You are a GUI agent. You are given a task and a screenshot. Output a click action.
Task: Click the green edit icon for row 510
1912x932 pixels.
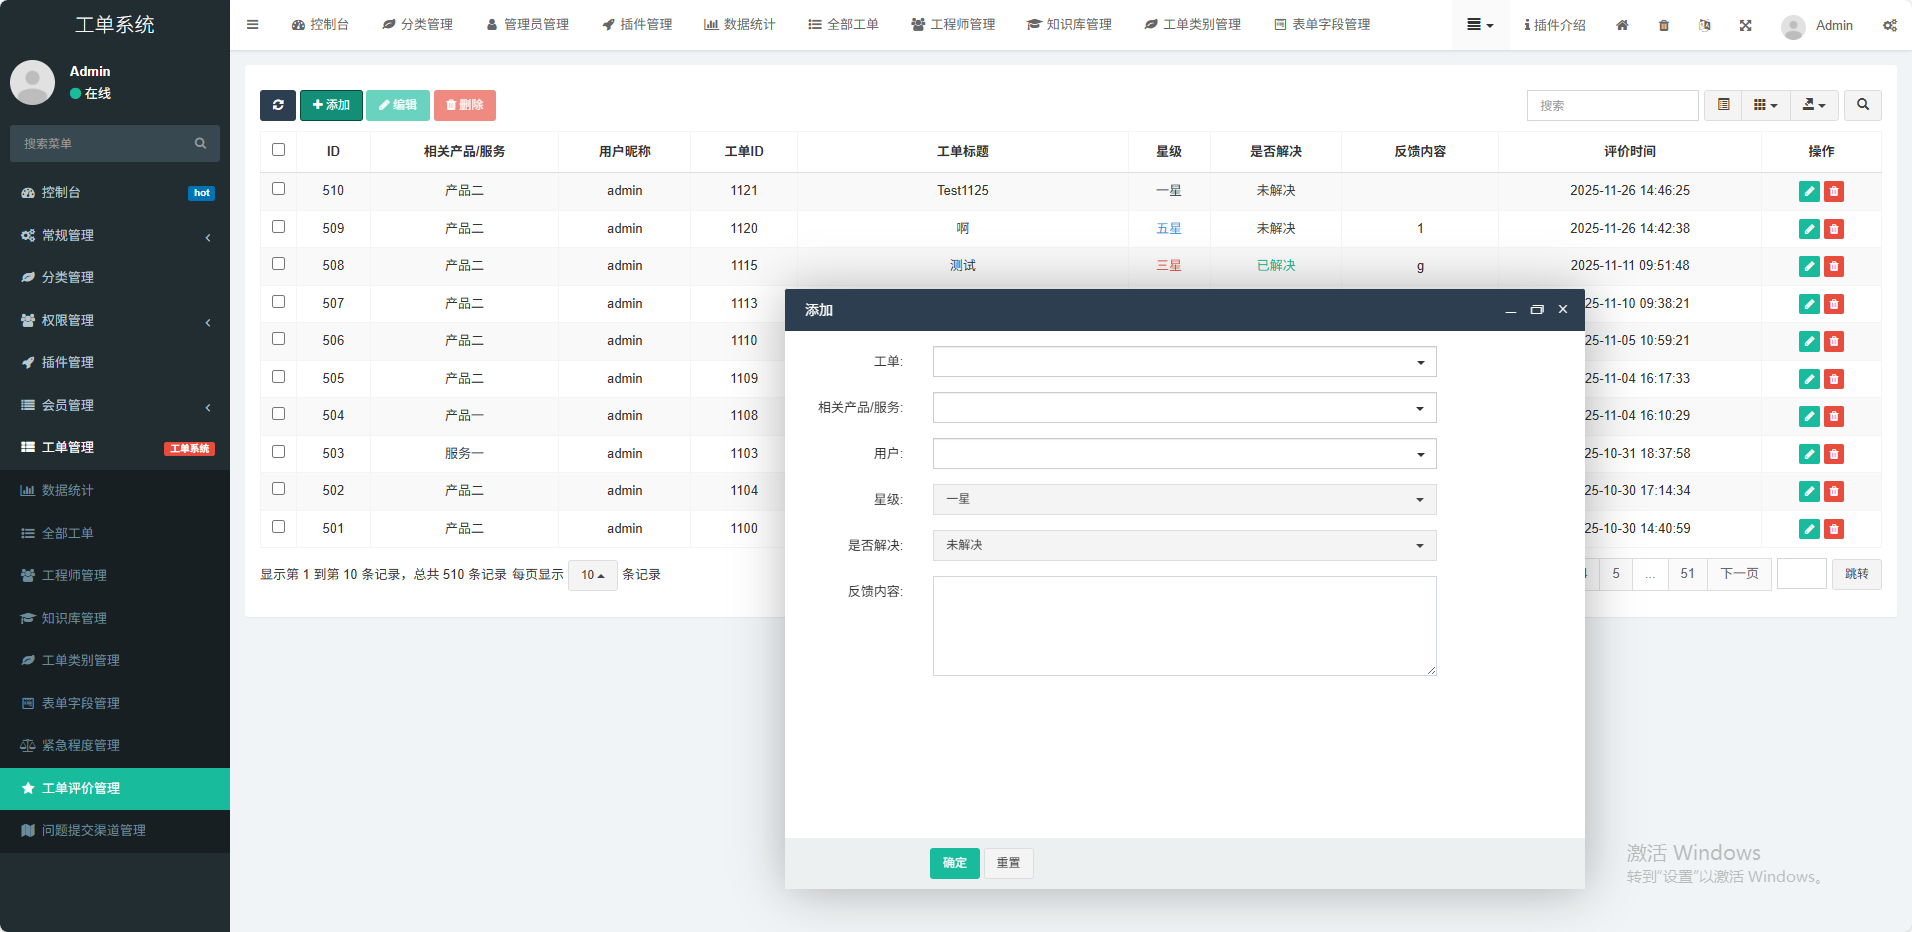tap(1808, 191)
